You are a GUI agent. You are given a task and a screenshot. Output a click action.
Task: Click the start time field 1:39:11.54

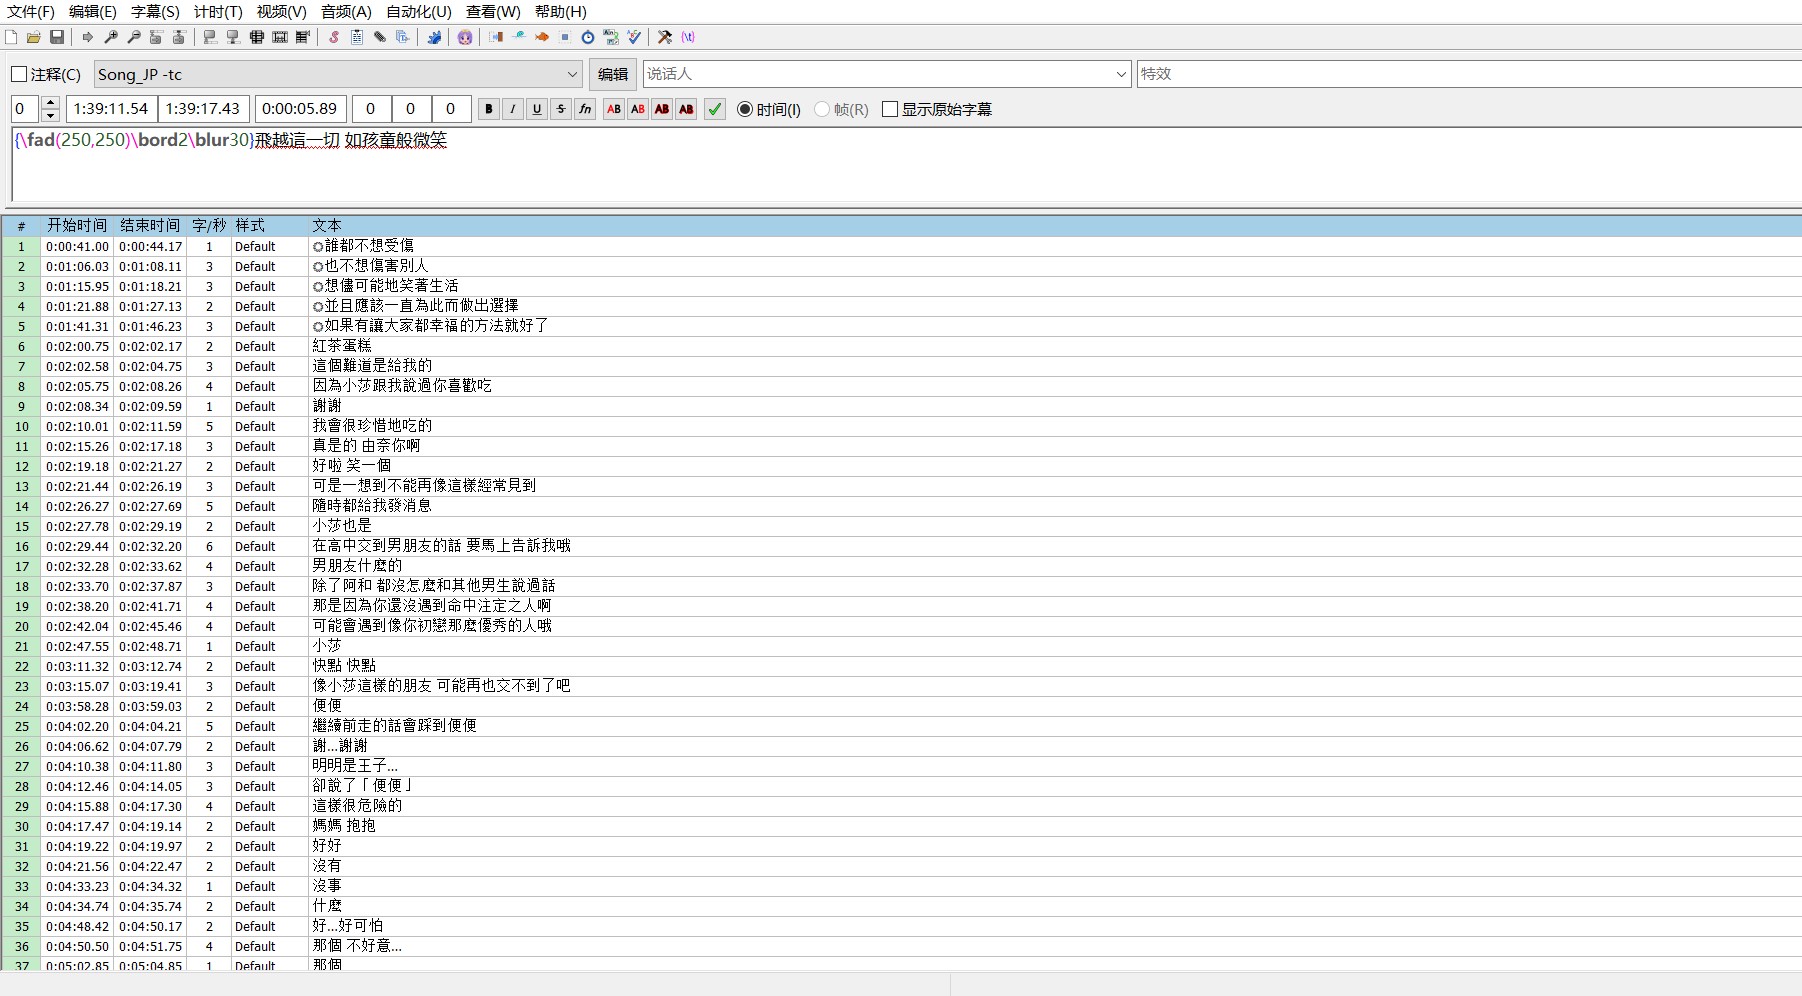(111, 109)
